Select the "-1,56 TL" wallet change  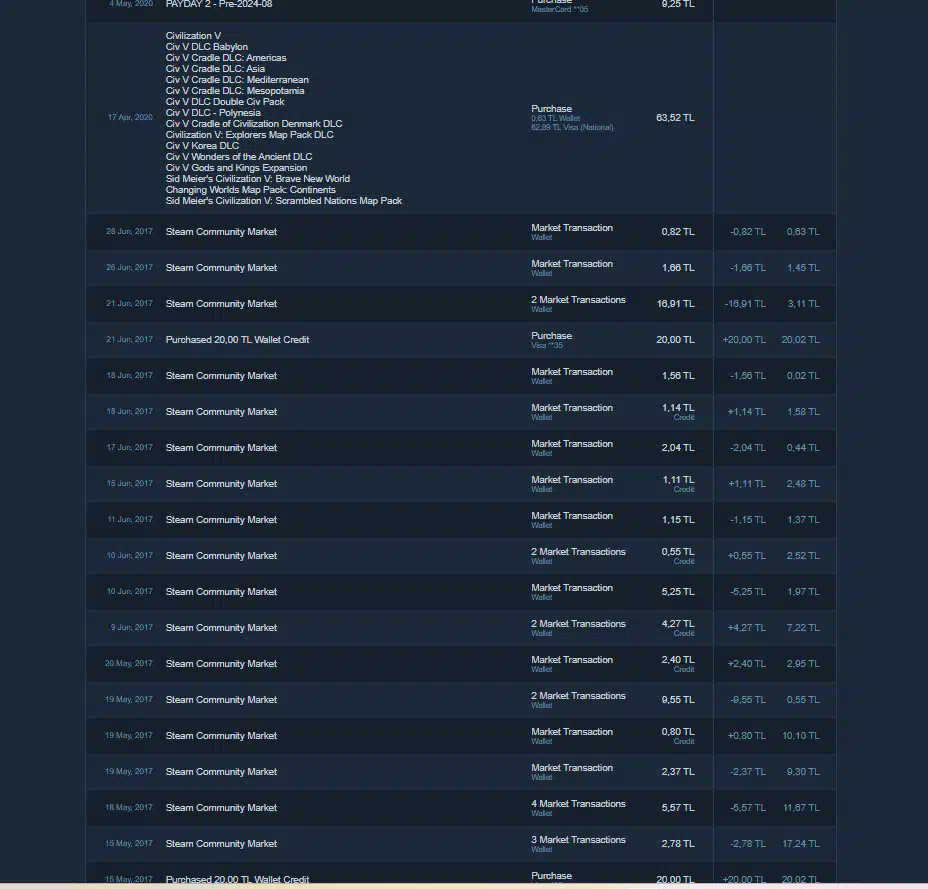point(747,376)
